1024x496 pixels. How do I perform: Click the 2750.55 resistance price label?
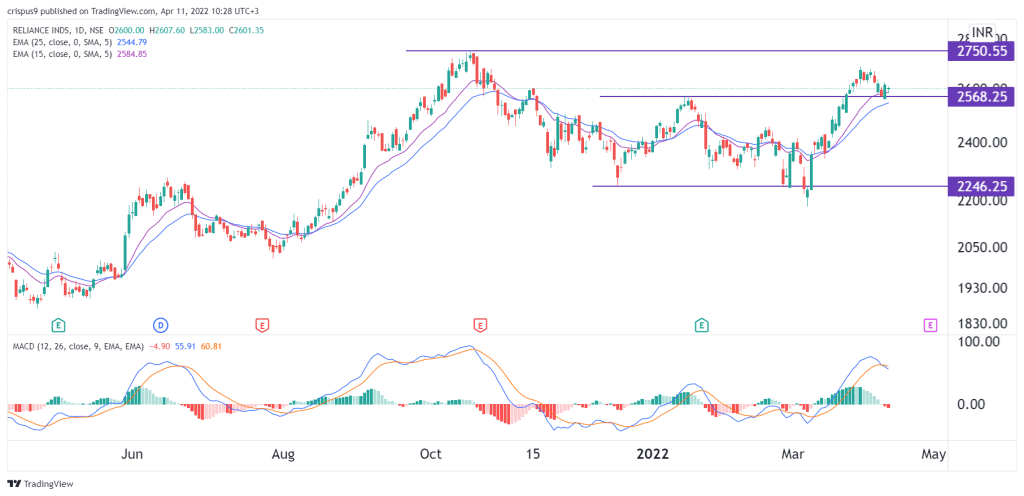981,50
